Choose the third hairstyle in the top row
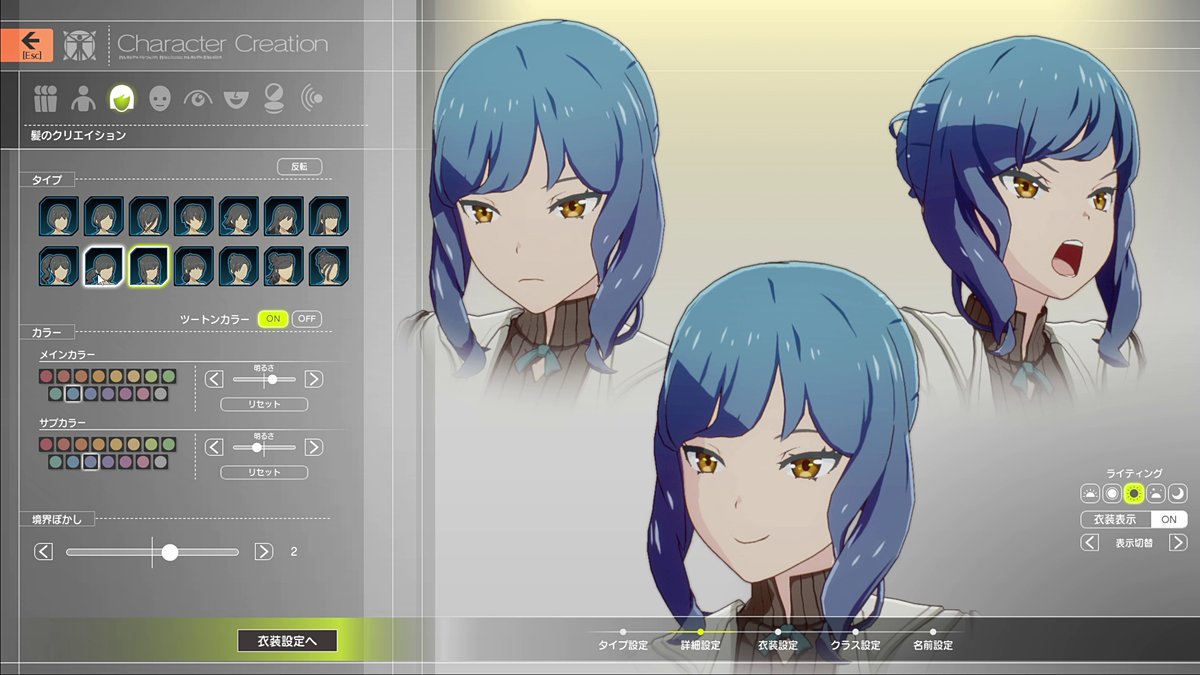 coord(149,215)
